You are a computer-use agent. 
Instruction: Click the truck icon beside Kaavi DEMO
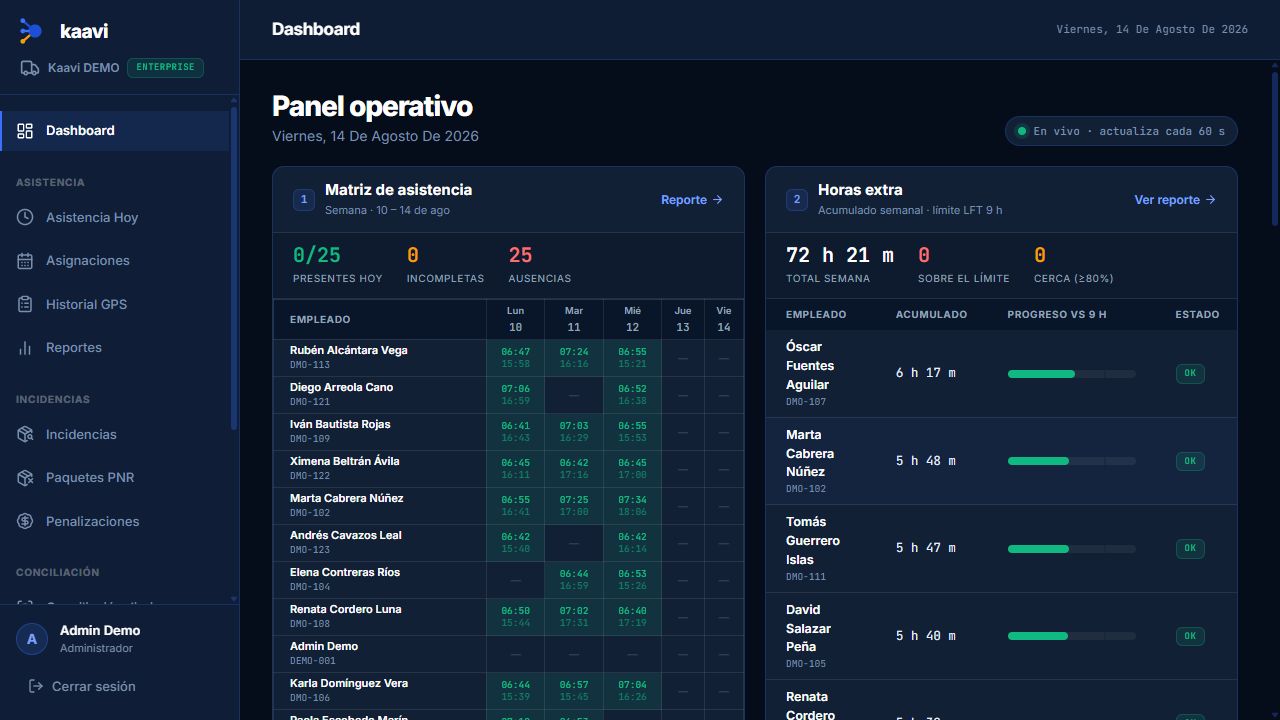30,68
